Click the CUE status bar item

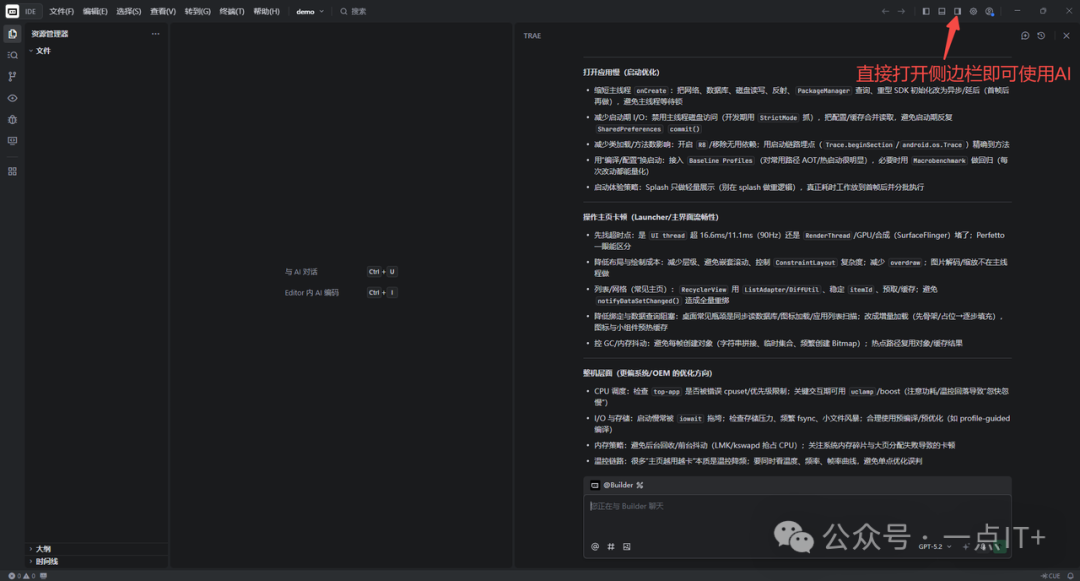1050,576
